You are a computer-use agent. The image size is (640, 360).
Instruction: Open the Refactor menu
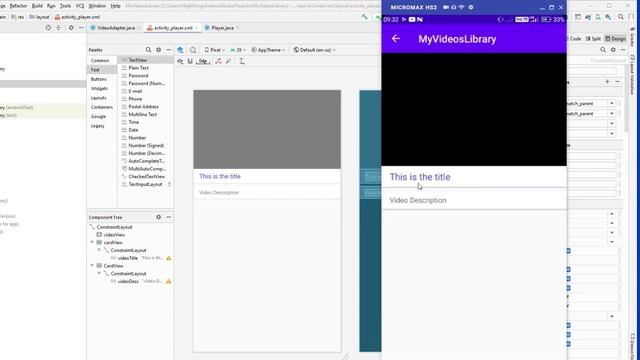point(18,6)
